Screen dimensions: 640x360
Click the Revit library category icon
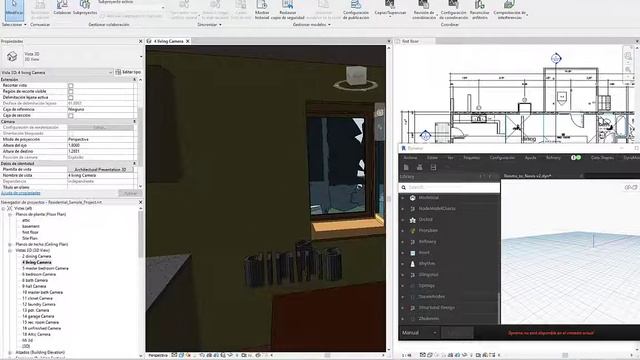coord(413,253)
